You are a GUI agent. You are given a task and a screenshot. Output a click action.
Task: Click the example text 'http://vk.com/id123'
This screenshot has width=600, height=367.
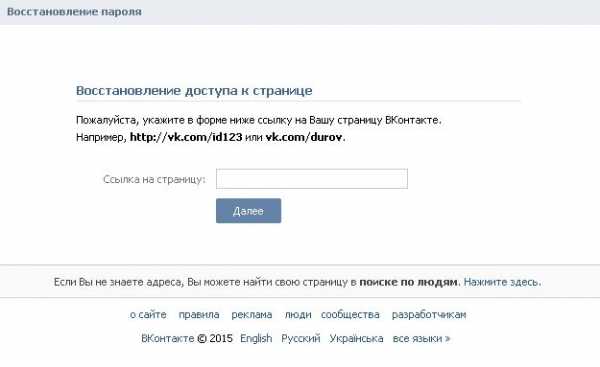point(186,137)
